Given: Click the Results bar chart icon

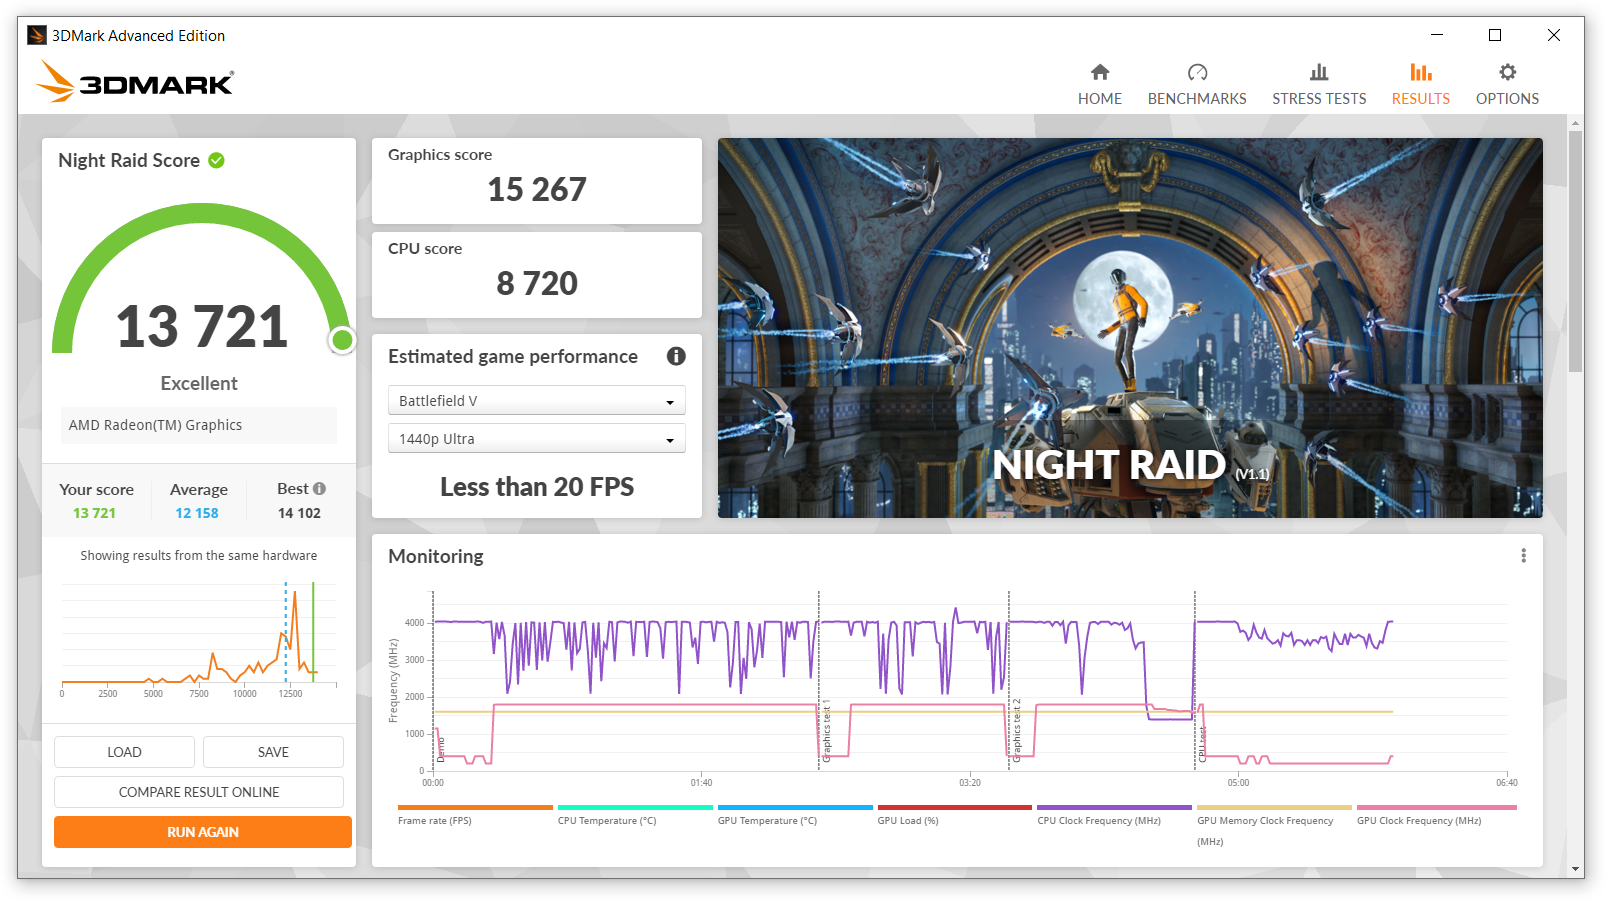Looking at the screenshot, I should (x=1420, y=72).
